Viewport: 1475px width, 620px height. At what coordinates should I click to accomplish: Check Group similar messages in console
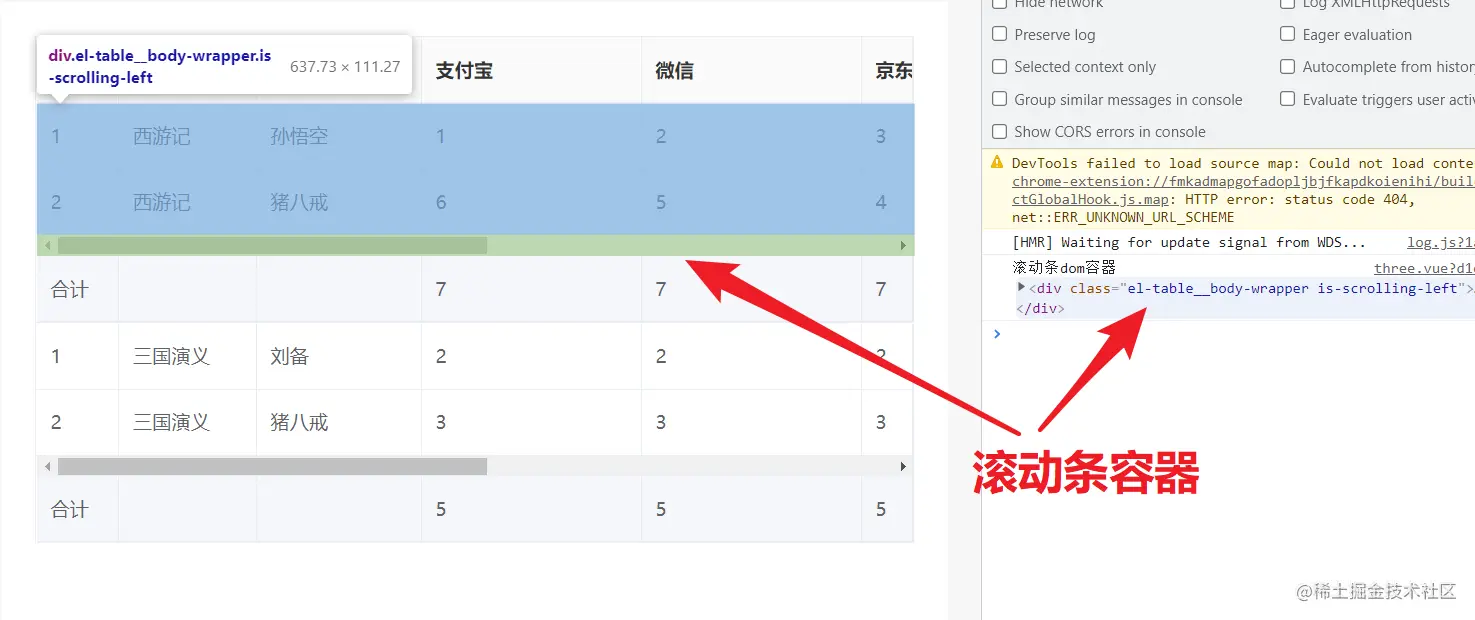click(x=999, y=99)
